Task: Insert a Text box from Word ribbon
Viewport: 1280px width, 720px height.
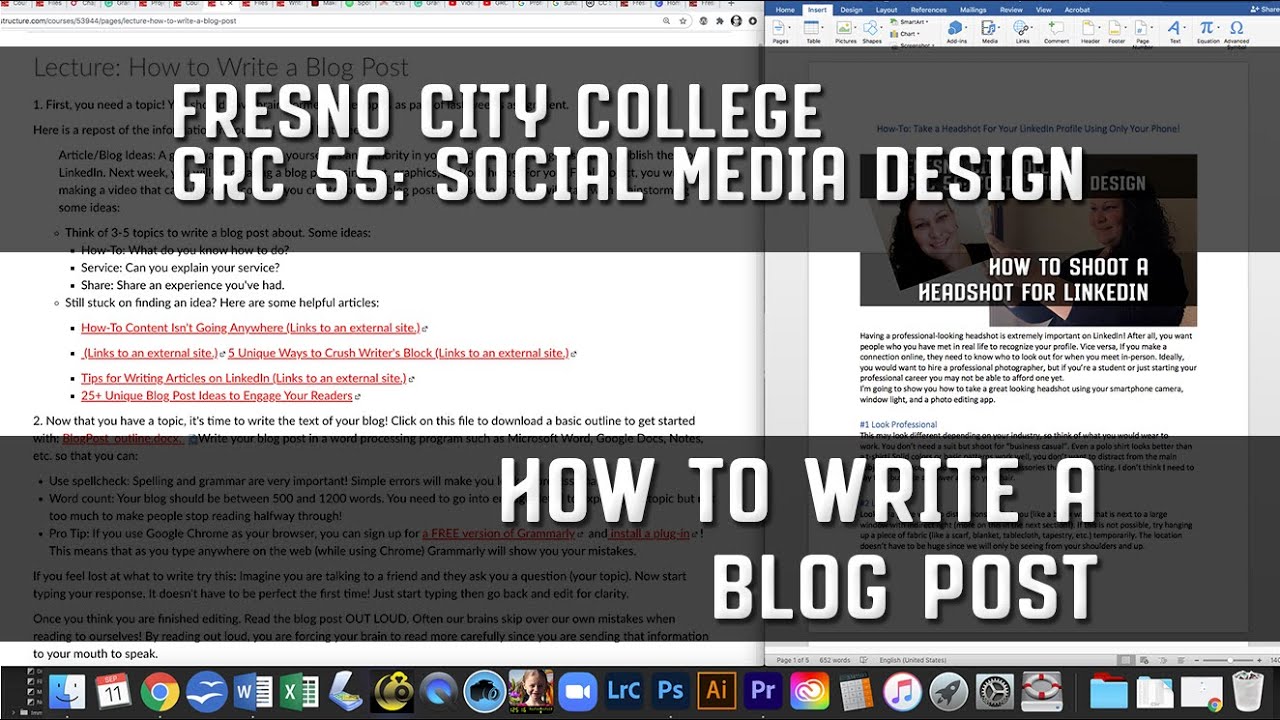Action: click(x=1175, y=31)
